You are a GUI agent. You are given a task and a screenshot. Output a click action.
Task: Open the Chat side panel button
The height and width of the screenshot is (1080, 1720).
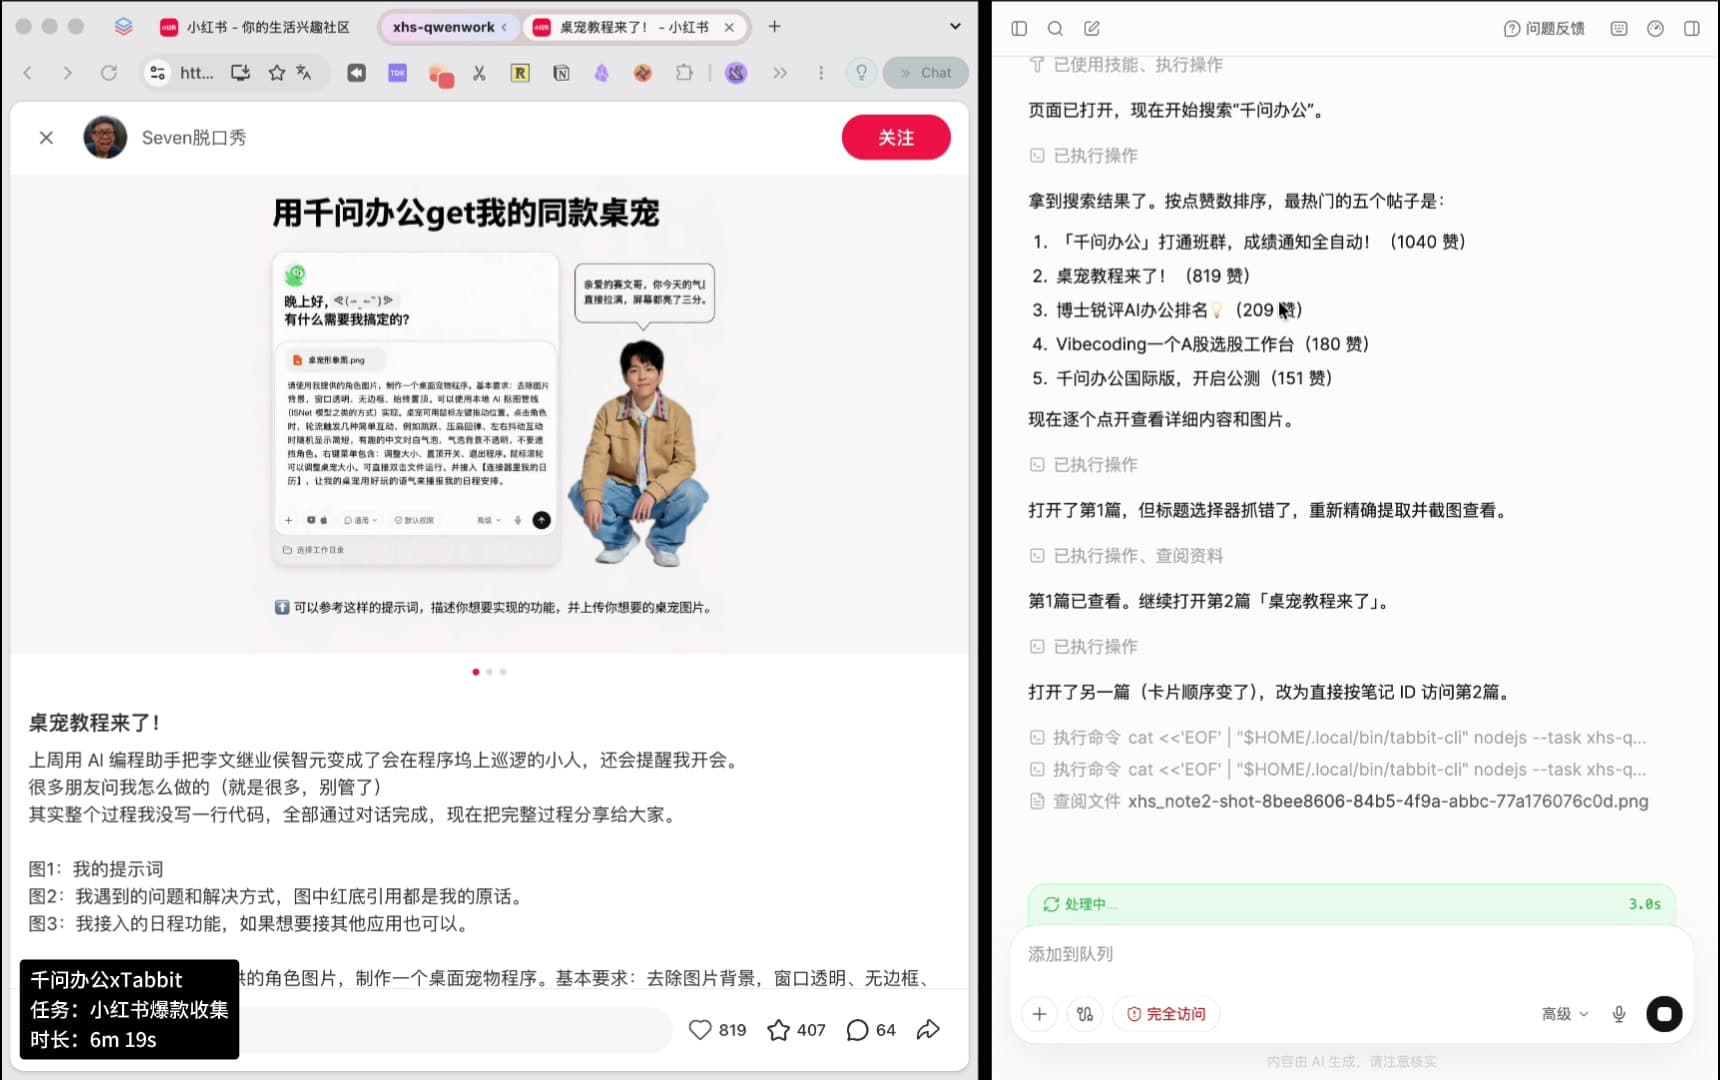tap(926, 73)
